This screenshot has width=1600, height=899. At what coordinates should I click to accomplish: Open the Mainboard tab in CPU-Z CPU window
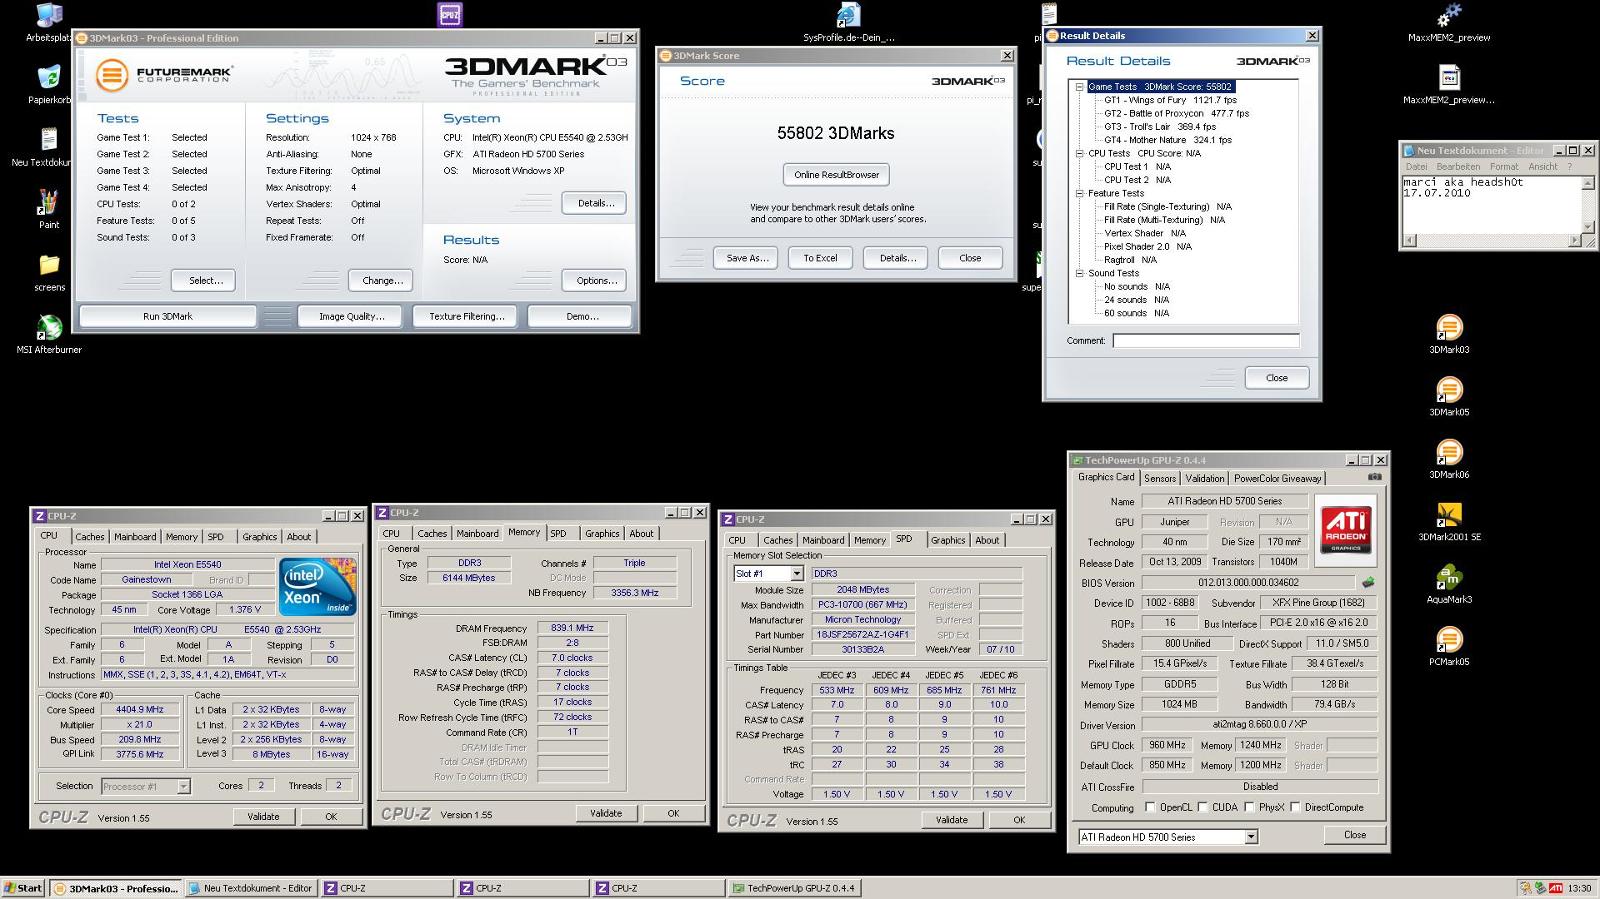pyautogui.click(x=135, y=537)
